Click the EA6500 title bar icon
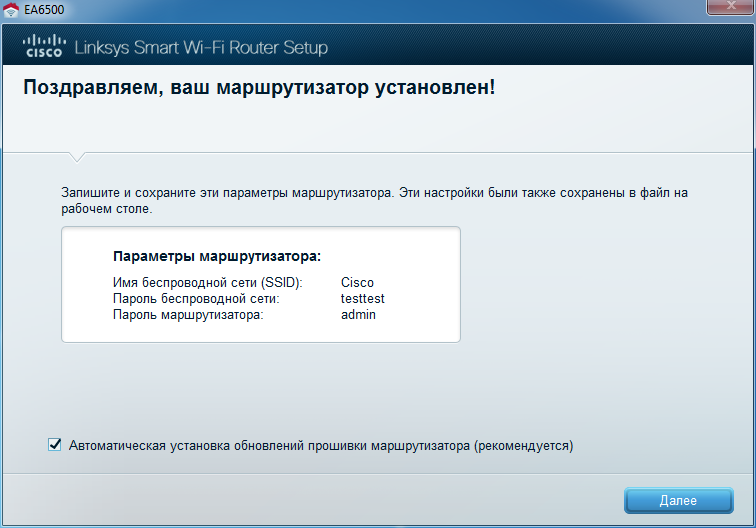 11,10
